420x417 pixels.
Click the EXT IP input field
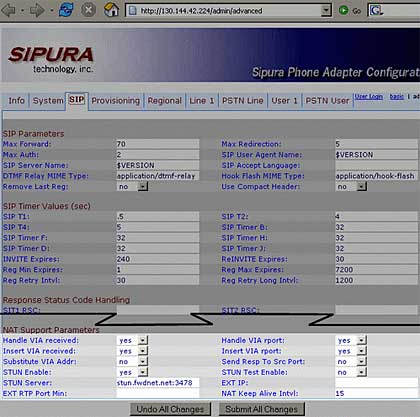coord(376,383)
